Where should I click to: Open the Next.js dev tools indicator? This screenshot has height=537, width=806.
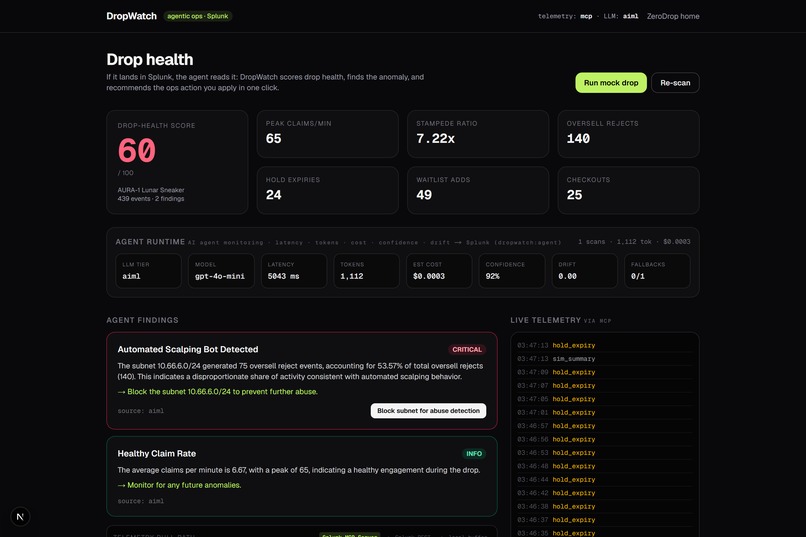pos(20,516)
